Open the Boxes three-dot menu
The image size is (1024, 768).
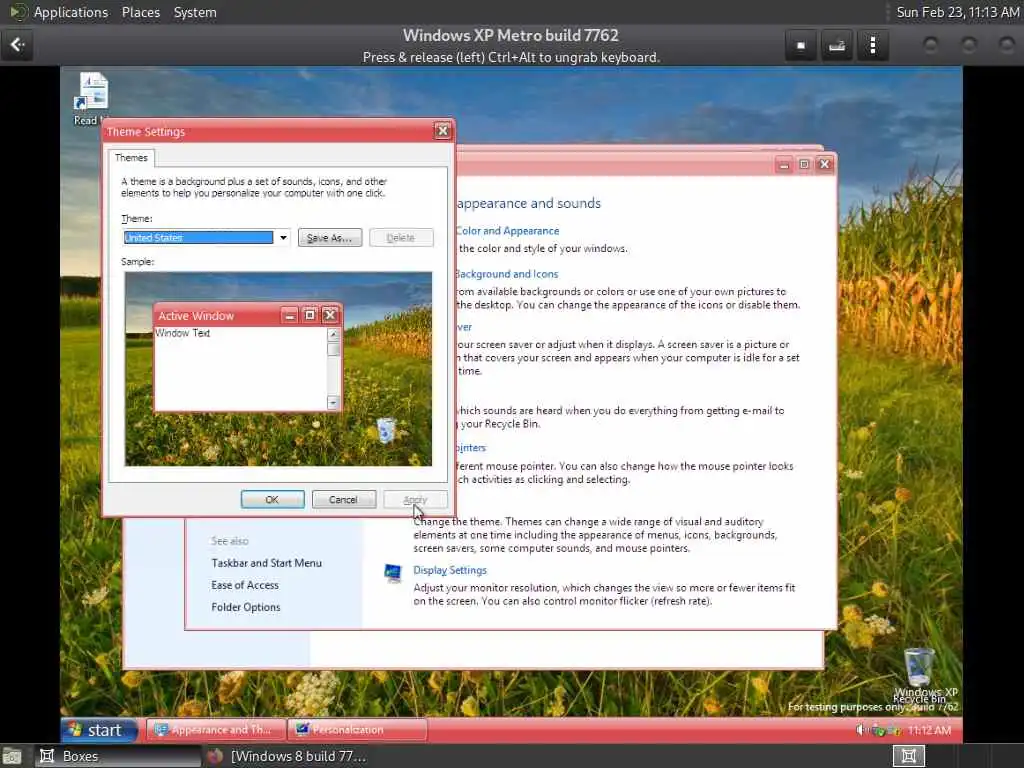(872, 46)
